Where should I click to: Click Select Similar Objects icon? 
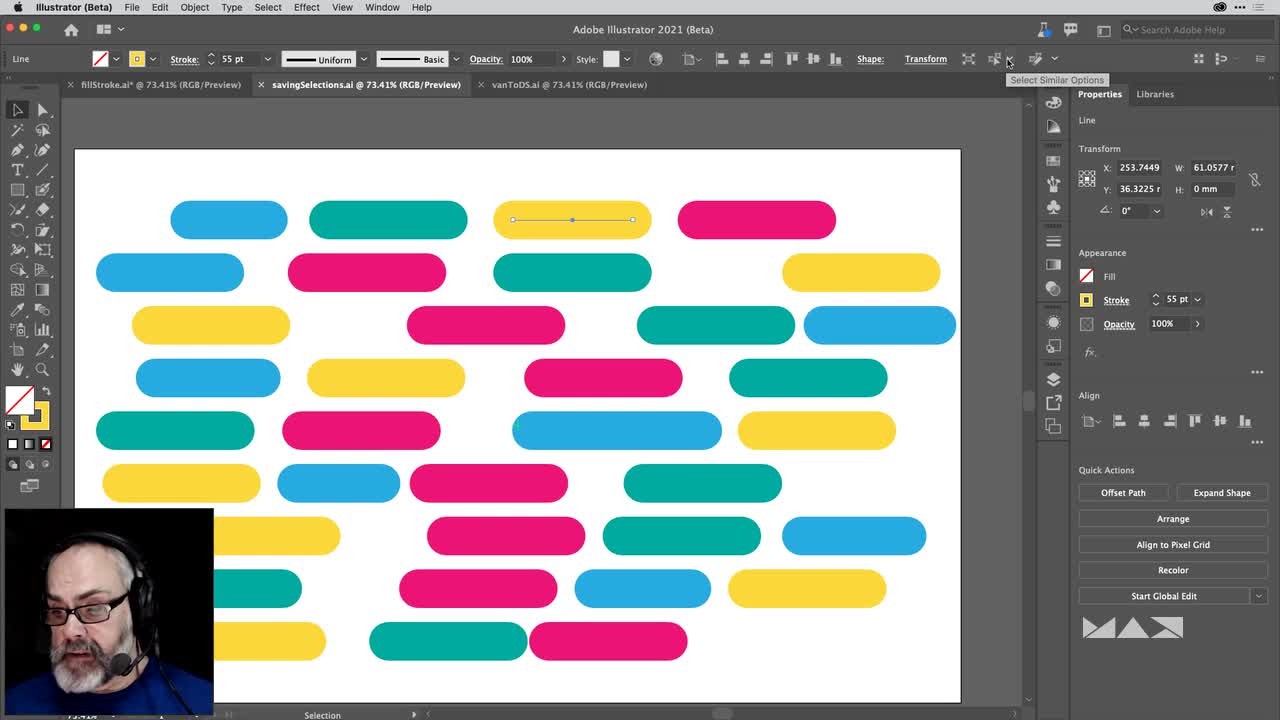[994, 59]
